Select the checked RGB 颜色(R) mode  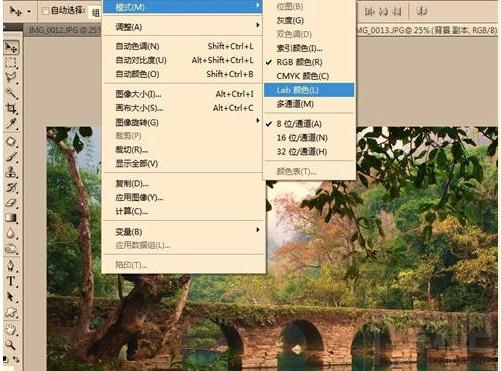pyautogui.click(x=309, y=62)
